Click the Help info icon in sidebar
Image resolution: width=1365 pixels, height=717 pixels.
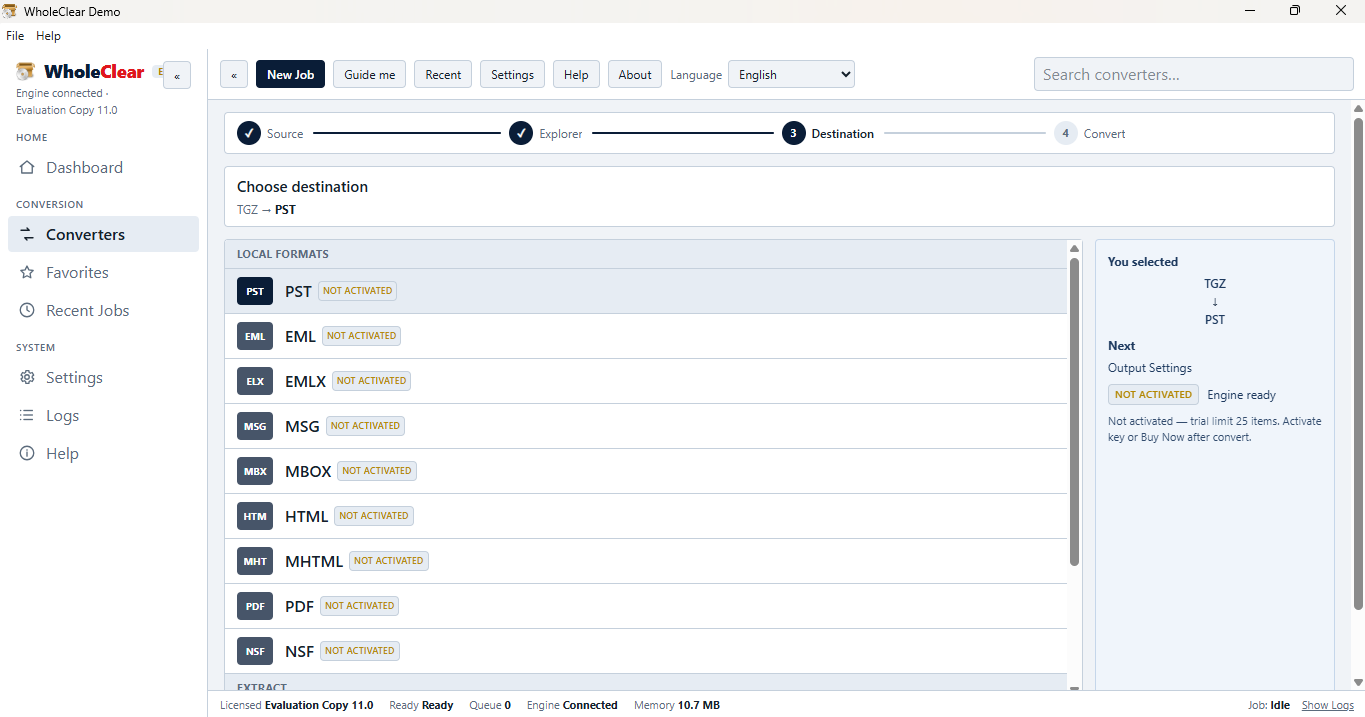pyautogui.click(x=28, y=454)
